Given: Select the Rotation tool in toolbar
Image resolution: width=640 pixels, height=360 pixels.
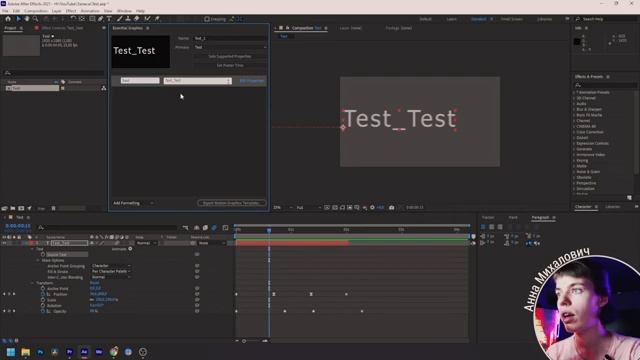Looking at the screenshot, I should (x=73, y=19).
